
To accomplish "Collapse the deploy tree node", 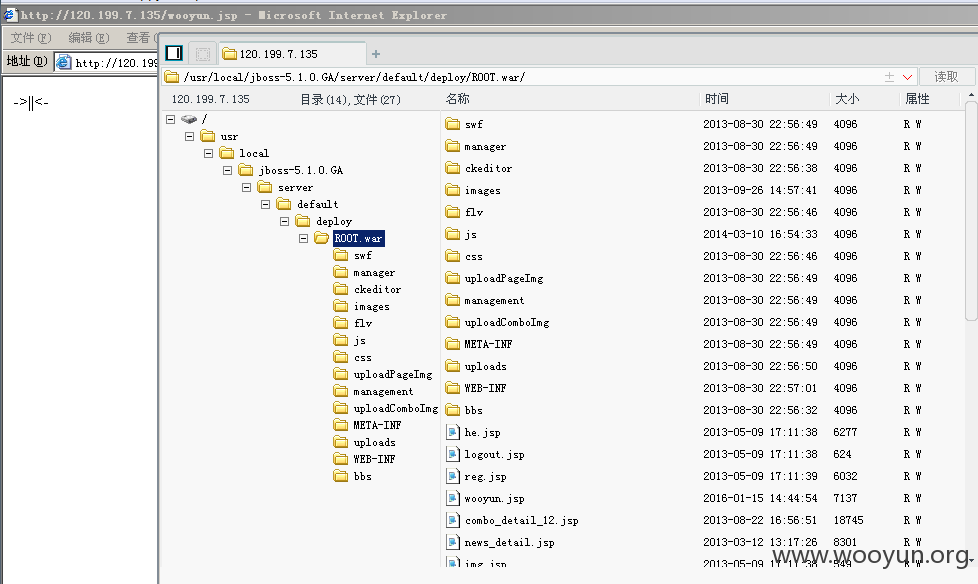I will point(284,221).
